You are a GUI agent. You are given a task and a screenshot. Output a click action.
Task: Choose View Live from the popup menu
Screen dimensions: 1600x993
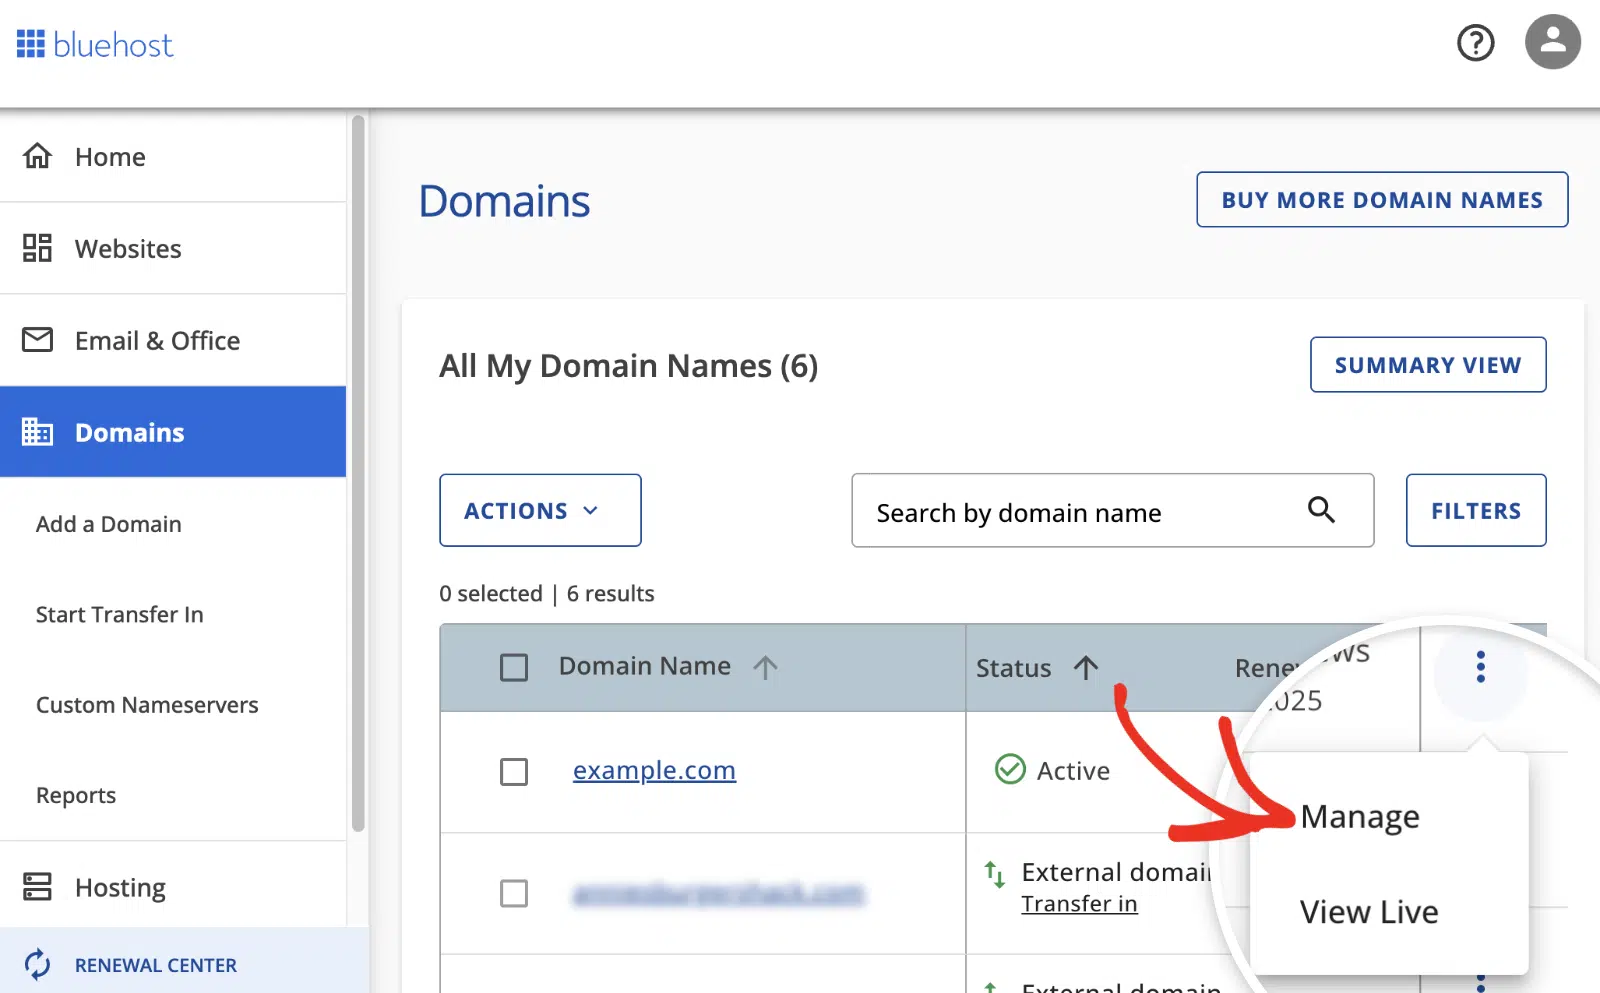(1369, 912)
